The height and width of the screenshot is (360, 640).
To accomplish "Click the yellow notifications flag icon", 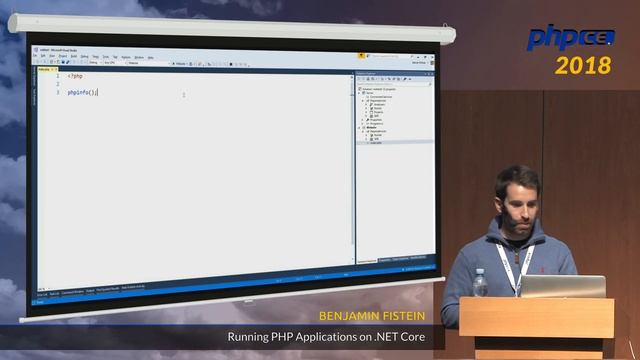I will point(361,56).
